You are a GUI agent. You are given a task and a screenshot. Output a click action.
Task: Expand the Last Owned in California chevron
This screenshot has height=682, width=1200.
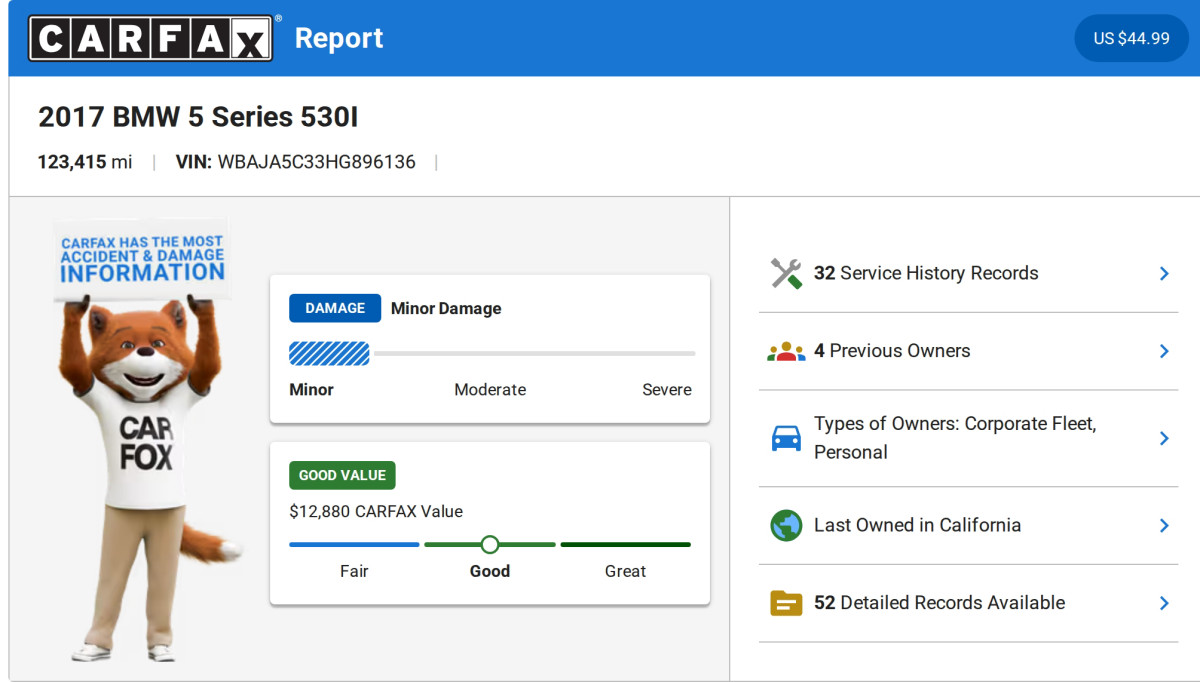pos(1164,525)
